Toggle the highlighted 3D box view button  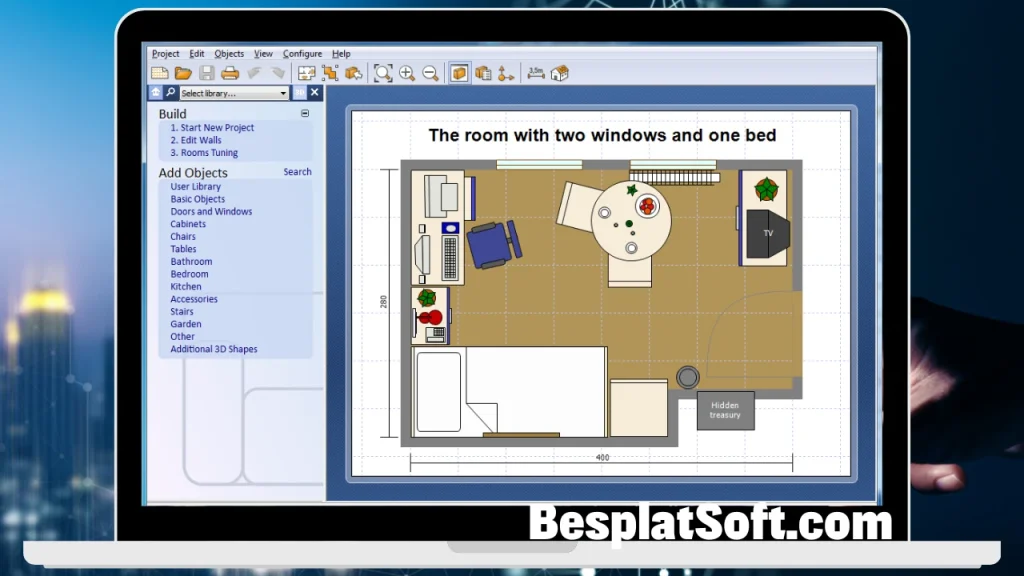(459, 73)
